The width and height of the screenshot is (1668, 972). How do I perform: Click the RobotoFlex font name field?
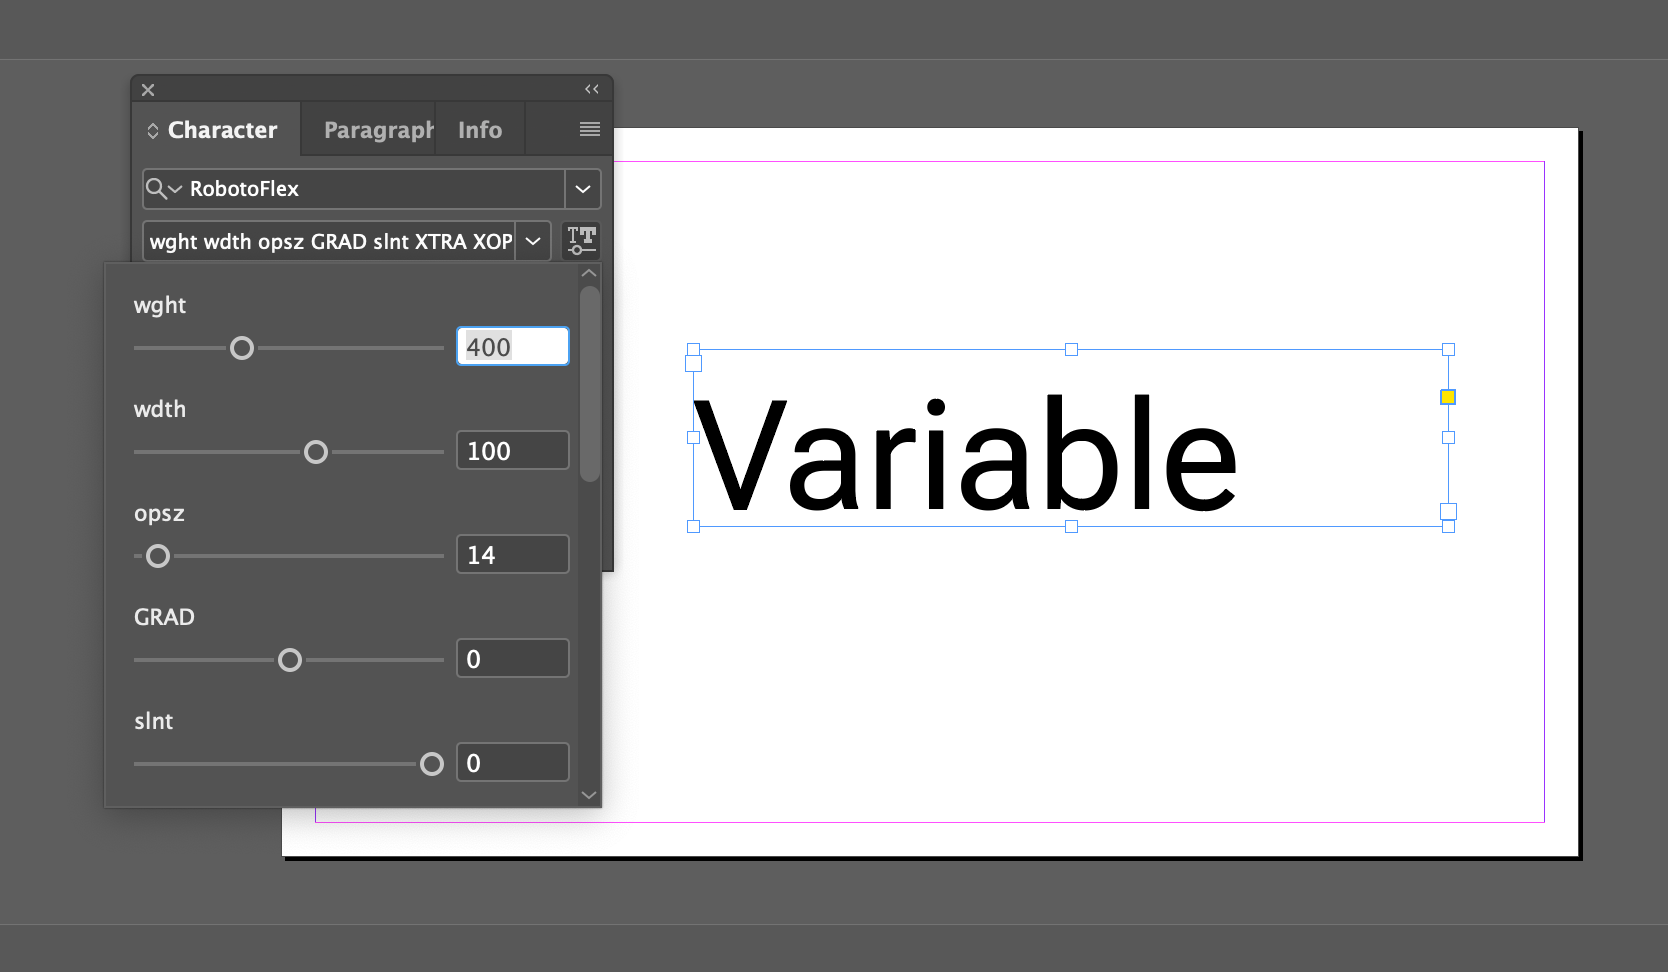[x=365, y=189]
